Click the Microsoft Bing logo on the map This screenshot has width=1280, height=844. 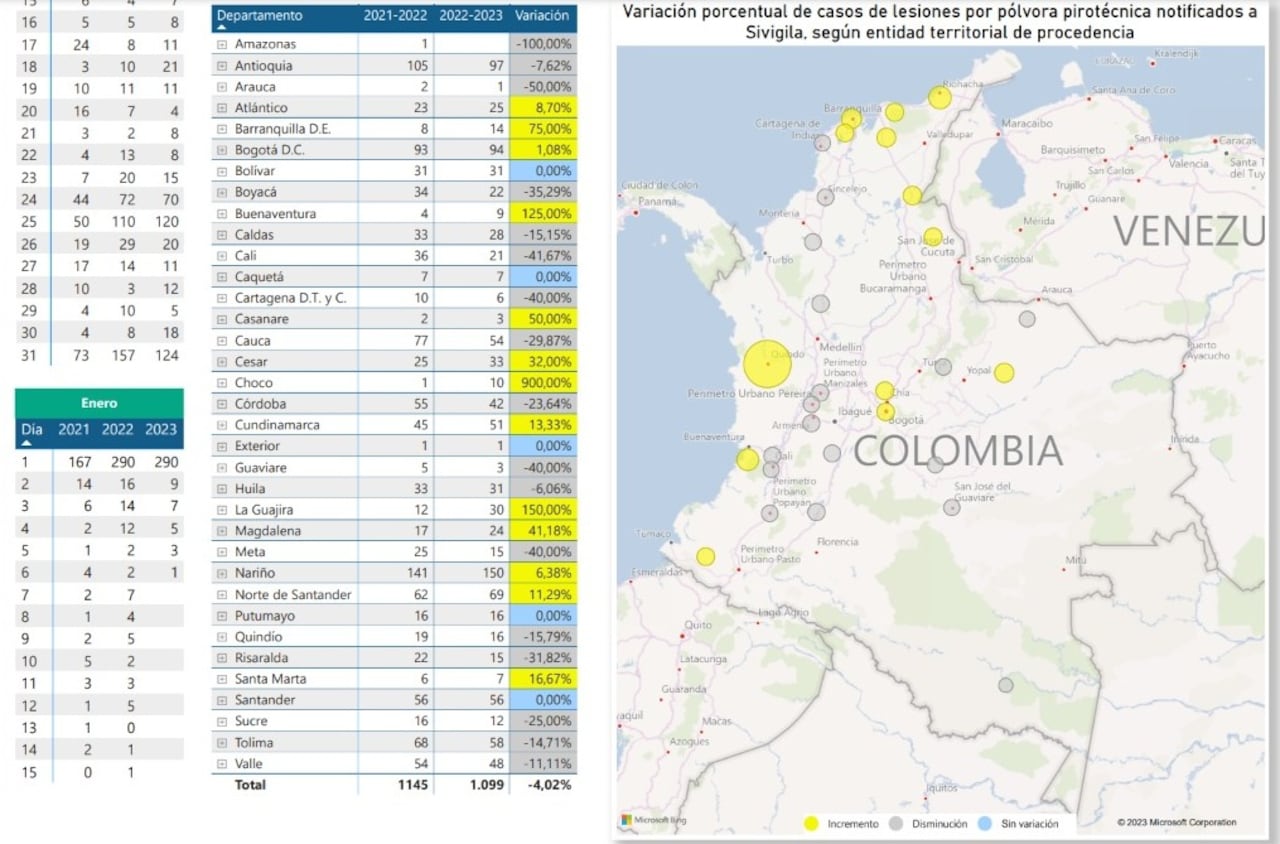pyautogui.click(x=653, y=821)
